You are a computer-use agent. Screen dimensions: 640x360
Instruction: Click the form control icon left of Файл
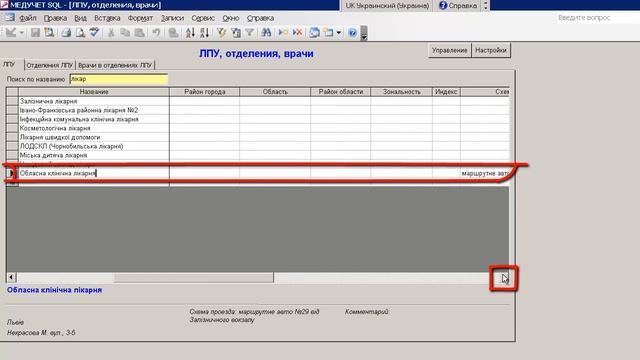coord(9,18)
